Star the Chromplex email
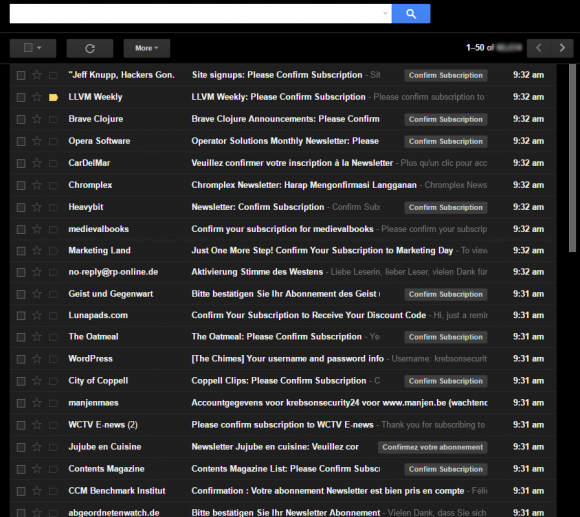 37,185
